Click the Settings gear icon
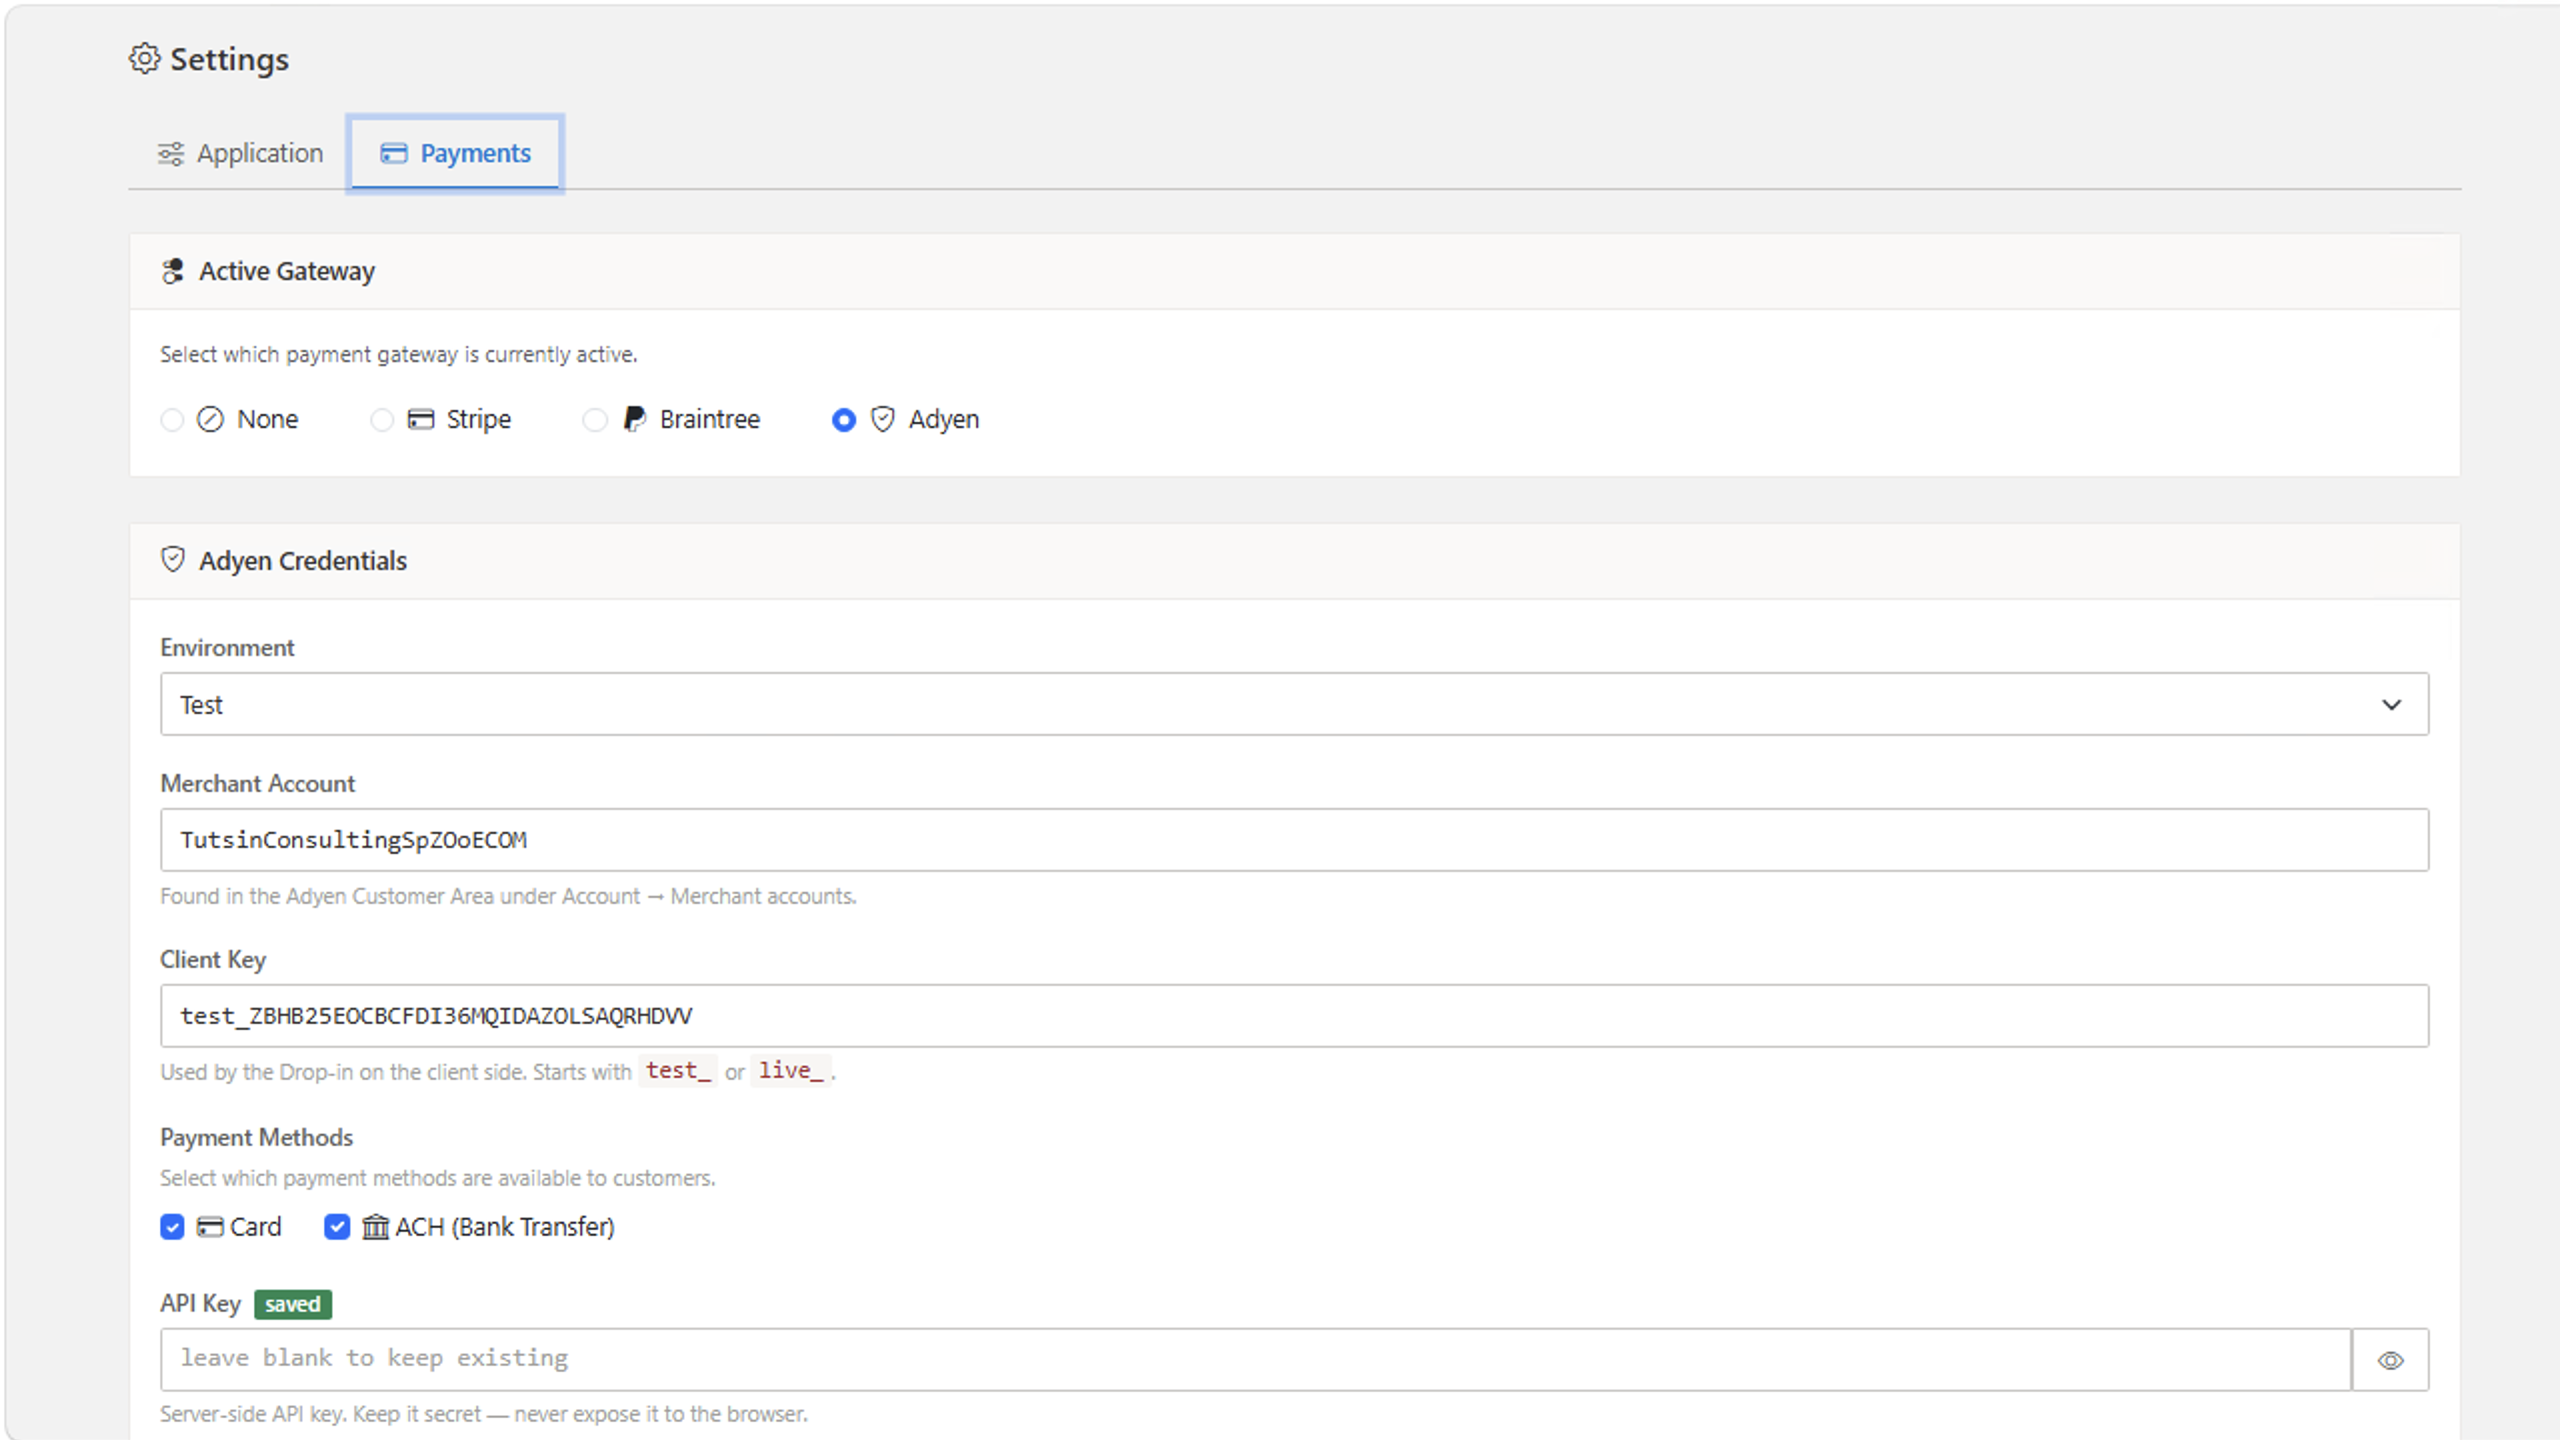Viewport: 2560px width, 1440px height. click(x=145, y=59)
